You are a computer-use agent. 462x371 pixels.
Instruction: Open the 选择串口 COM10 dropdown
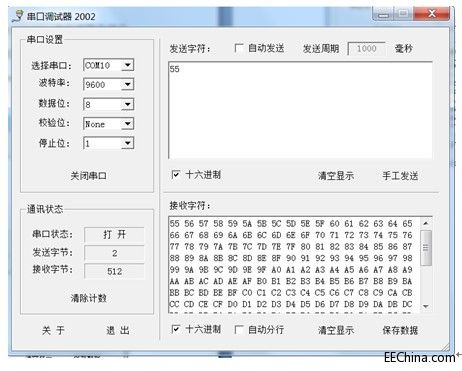point(127,65)
